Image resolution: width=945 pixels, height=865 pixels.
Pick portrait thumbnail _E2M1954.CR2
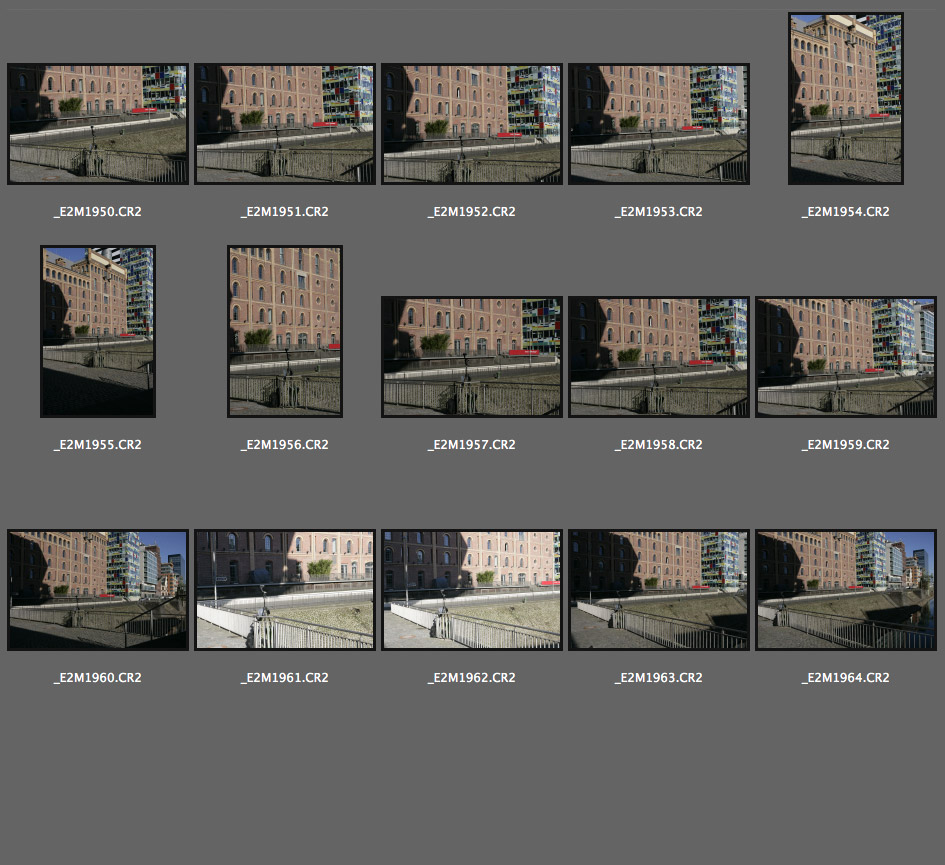845,98
